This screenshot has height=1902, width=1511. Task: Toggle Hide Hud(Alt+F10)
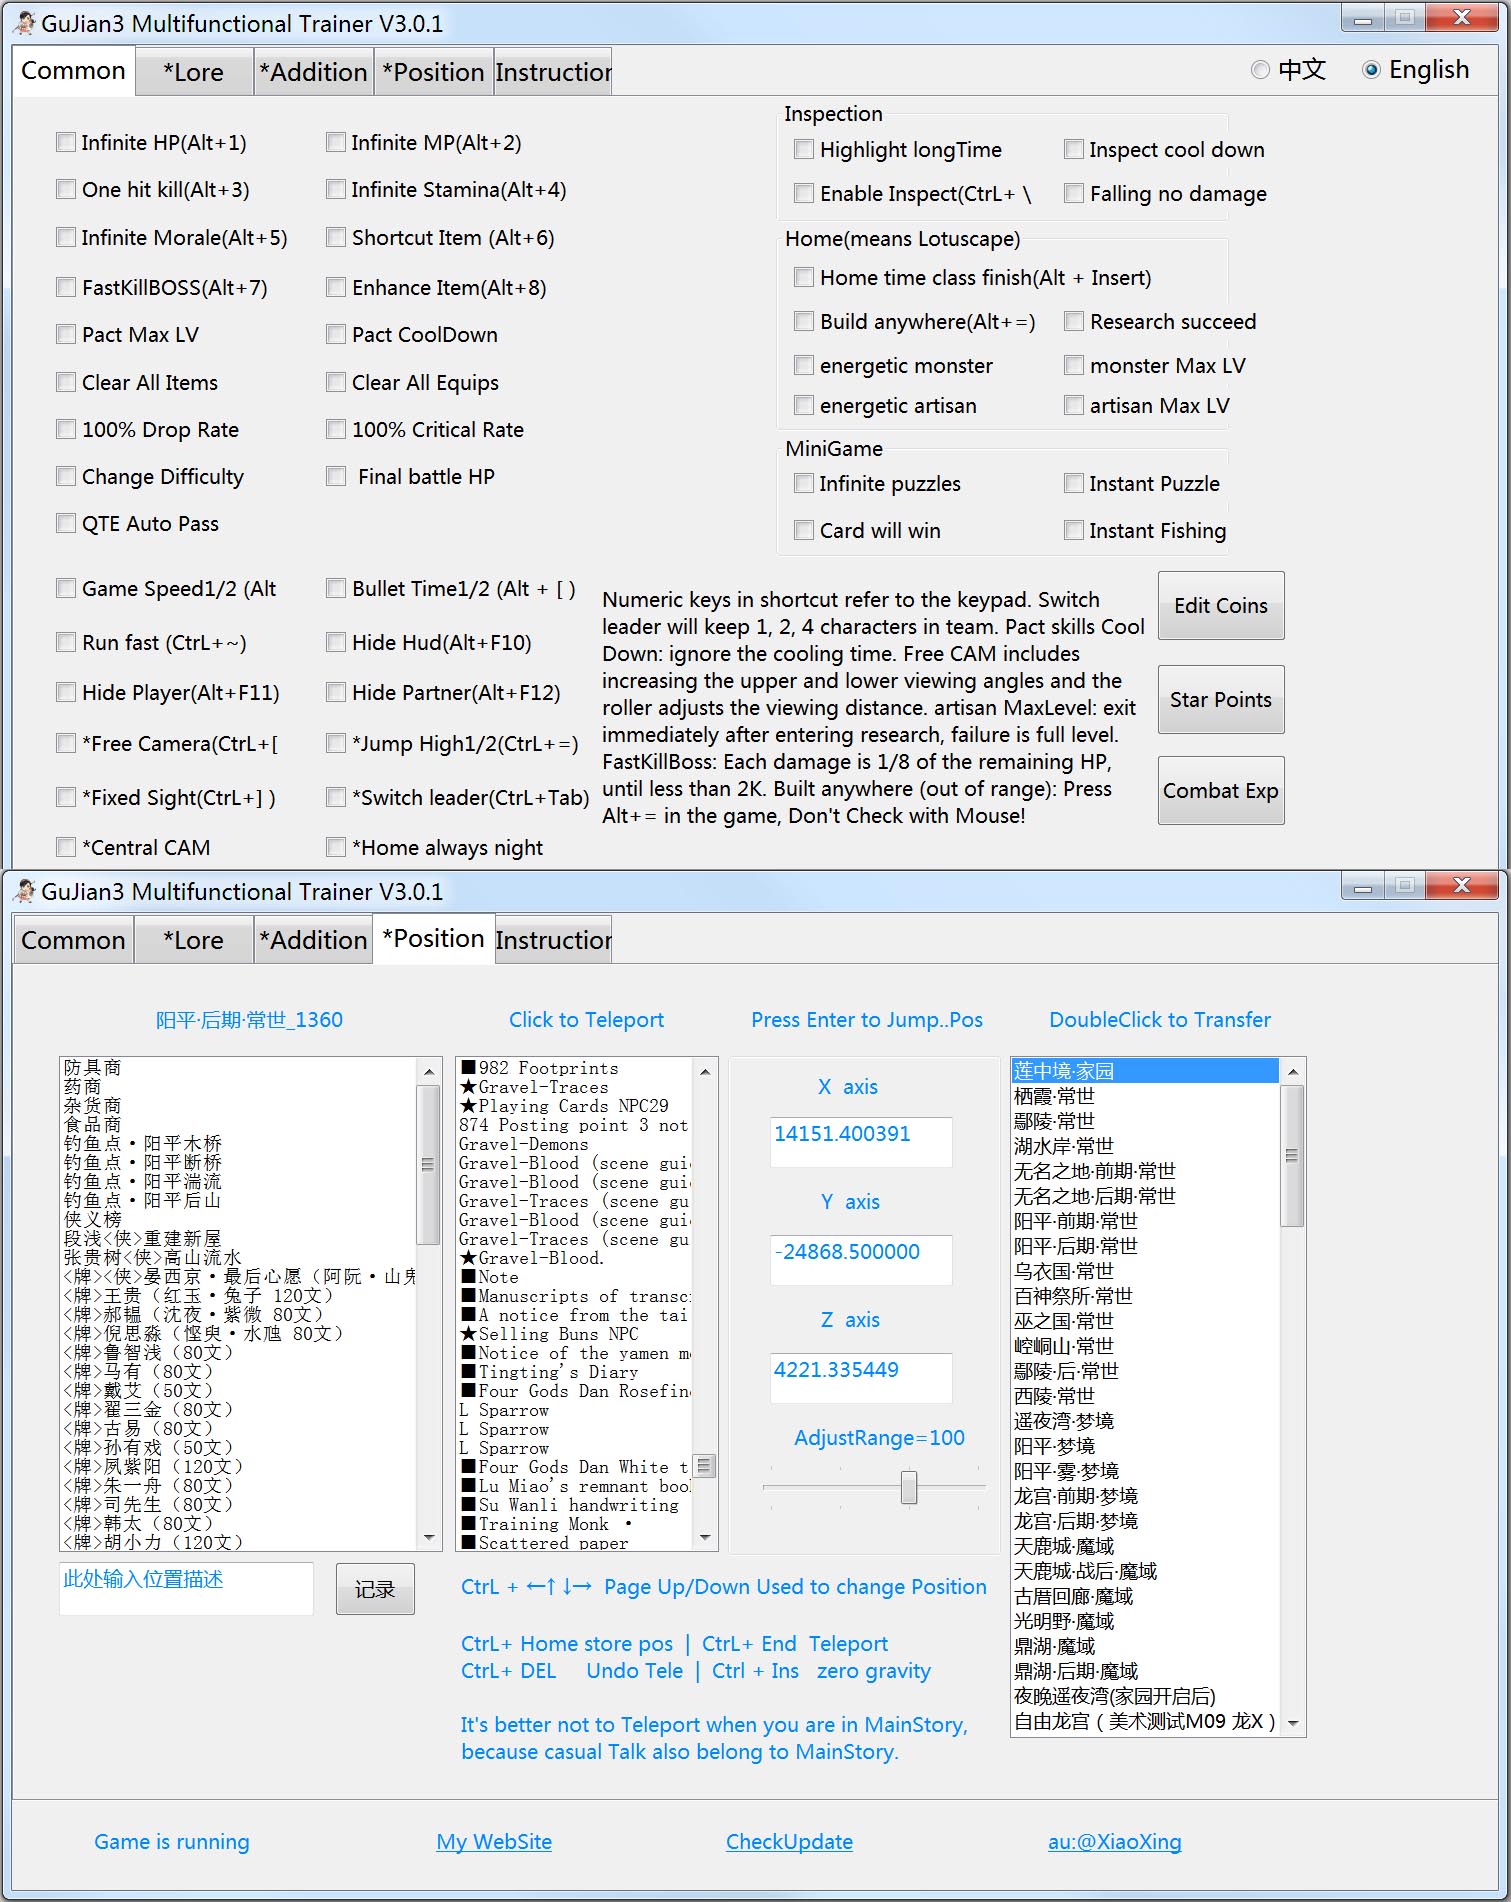coord(336,642)
